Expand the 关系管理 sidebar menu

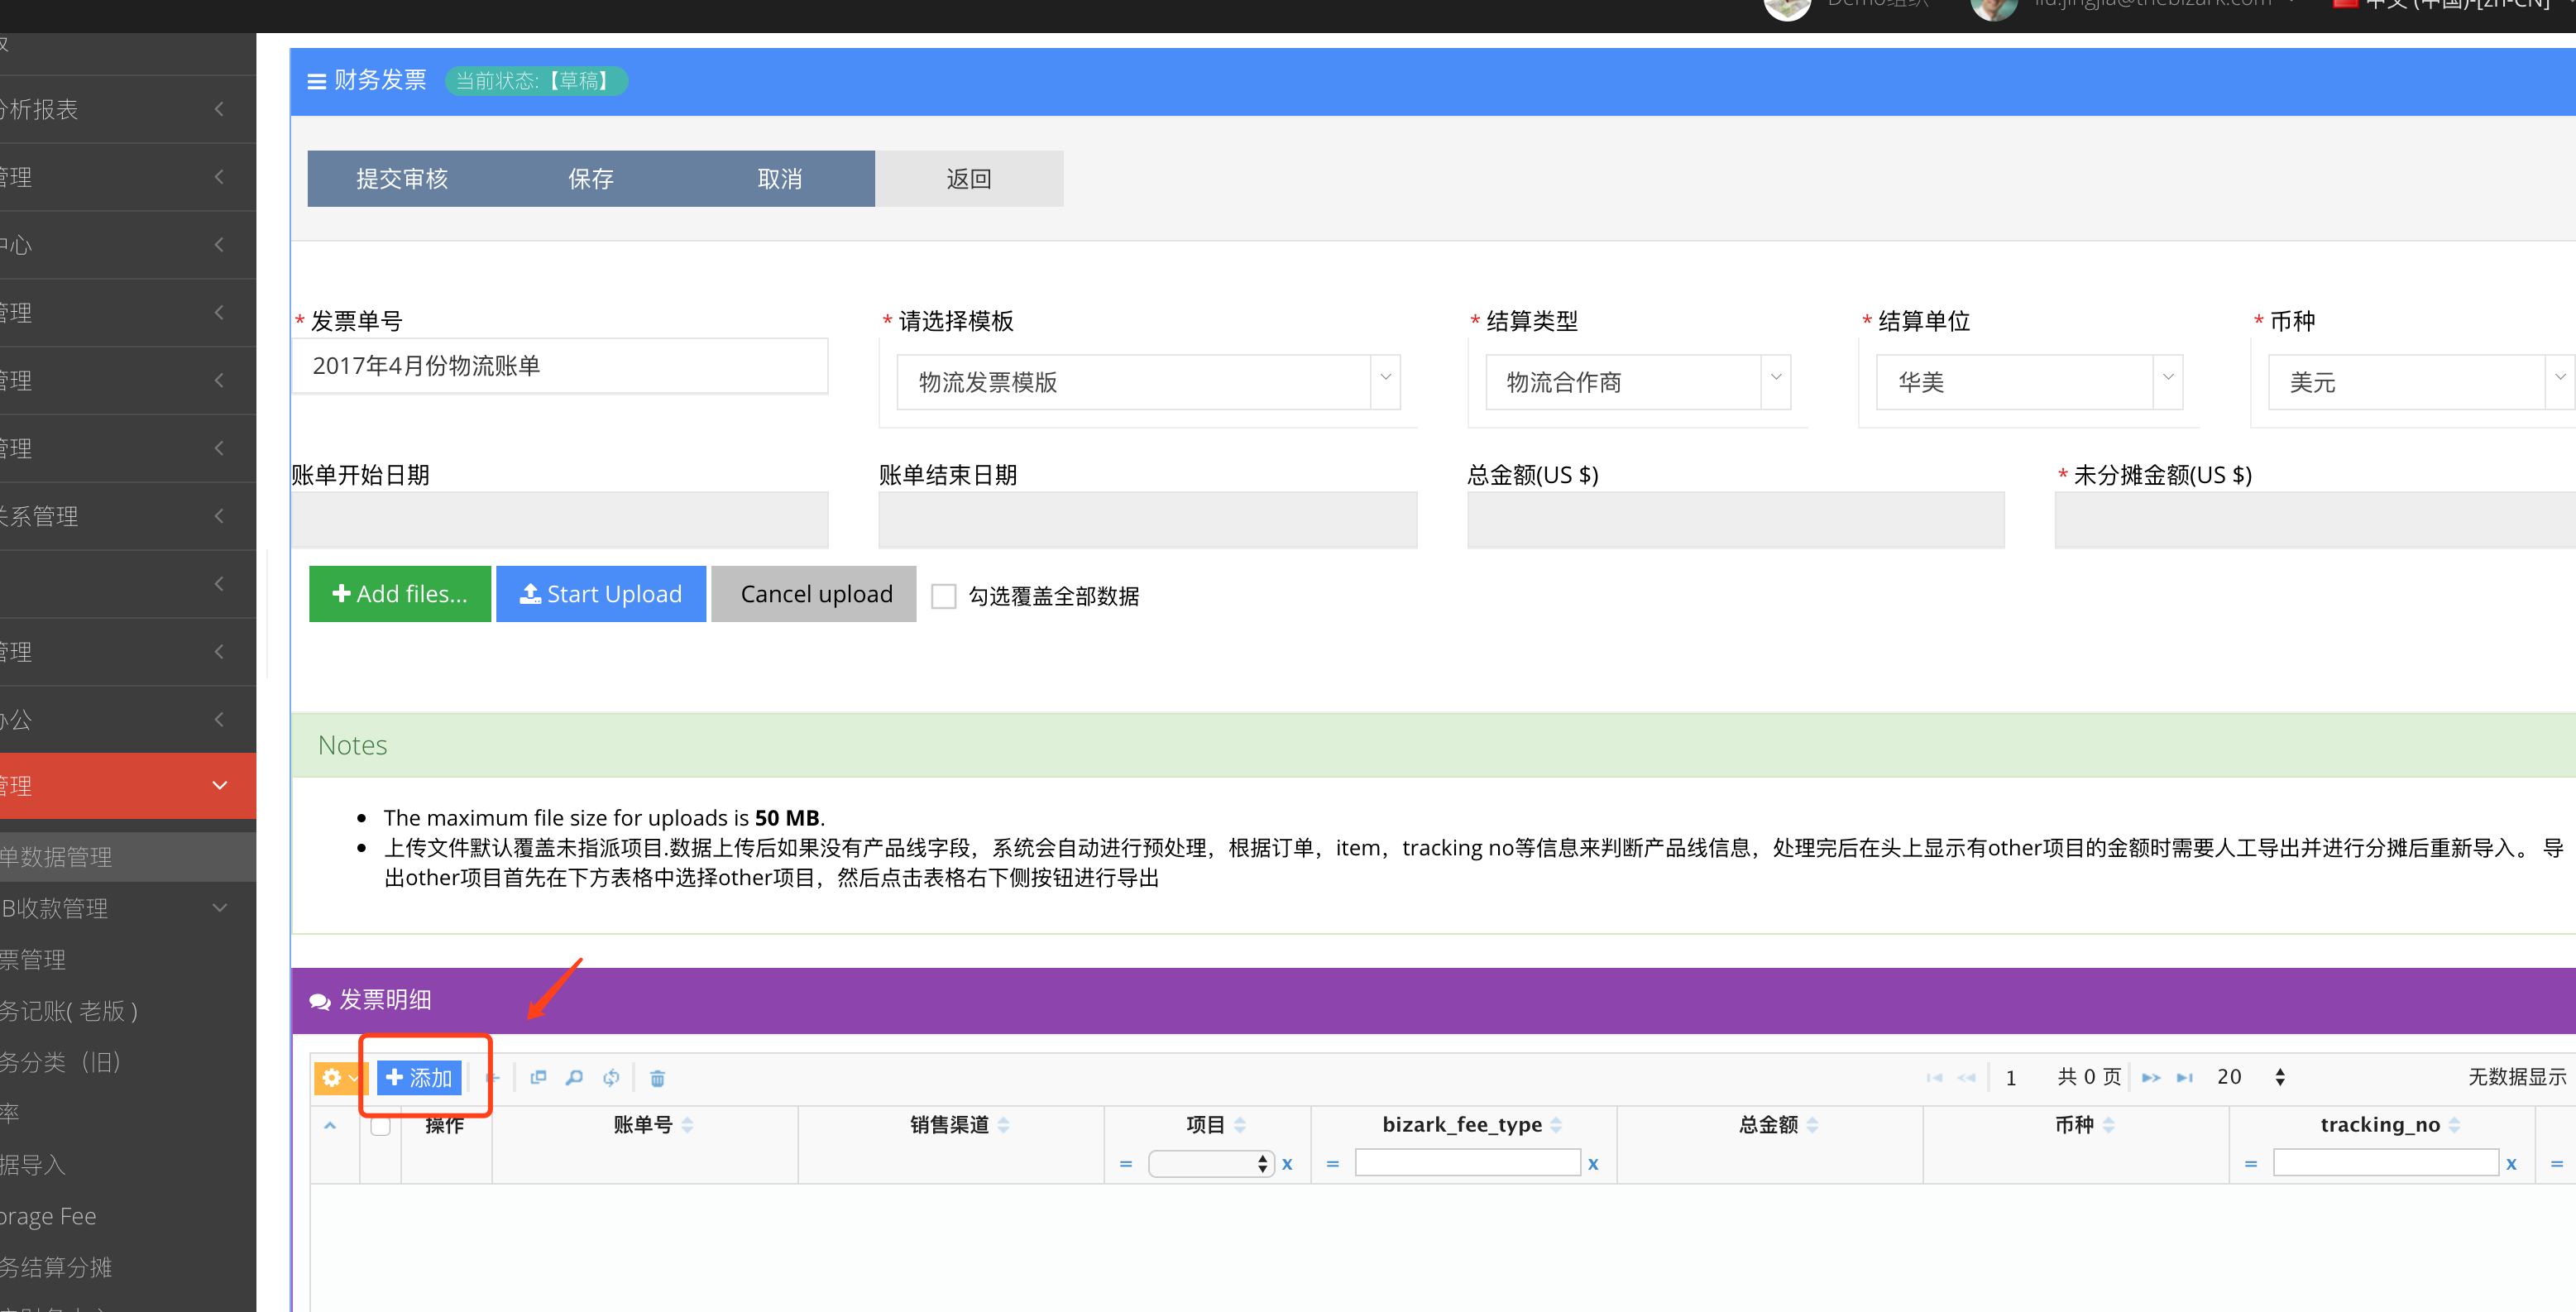128,516
